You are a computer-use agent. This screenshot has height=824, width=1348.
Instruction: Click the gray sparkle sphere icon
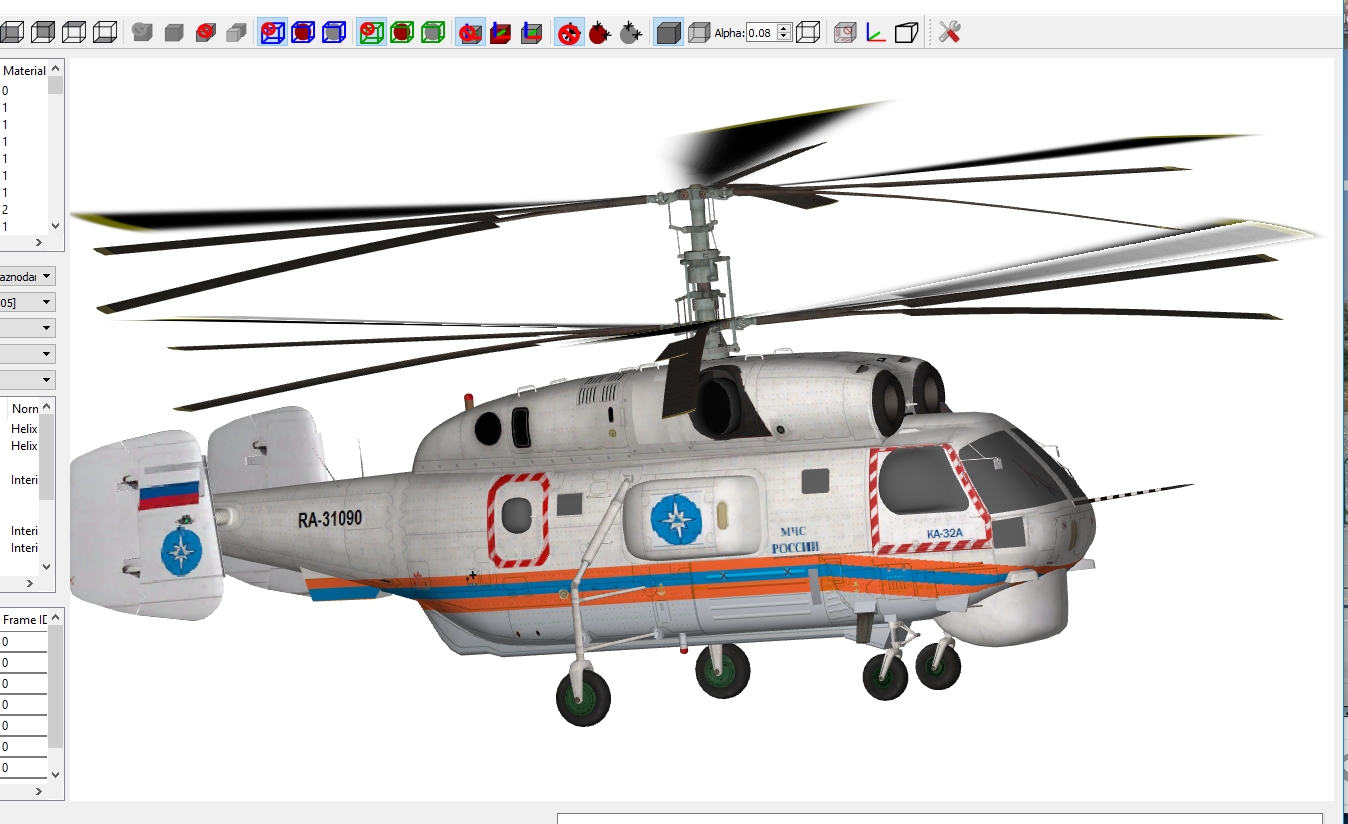(x=630, y=33)
